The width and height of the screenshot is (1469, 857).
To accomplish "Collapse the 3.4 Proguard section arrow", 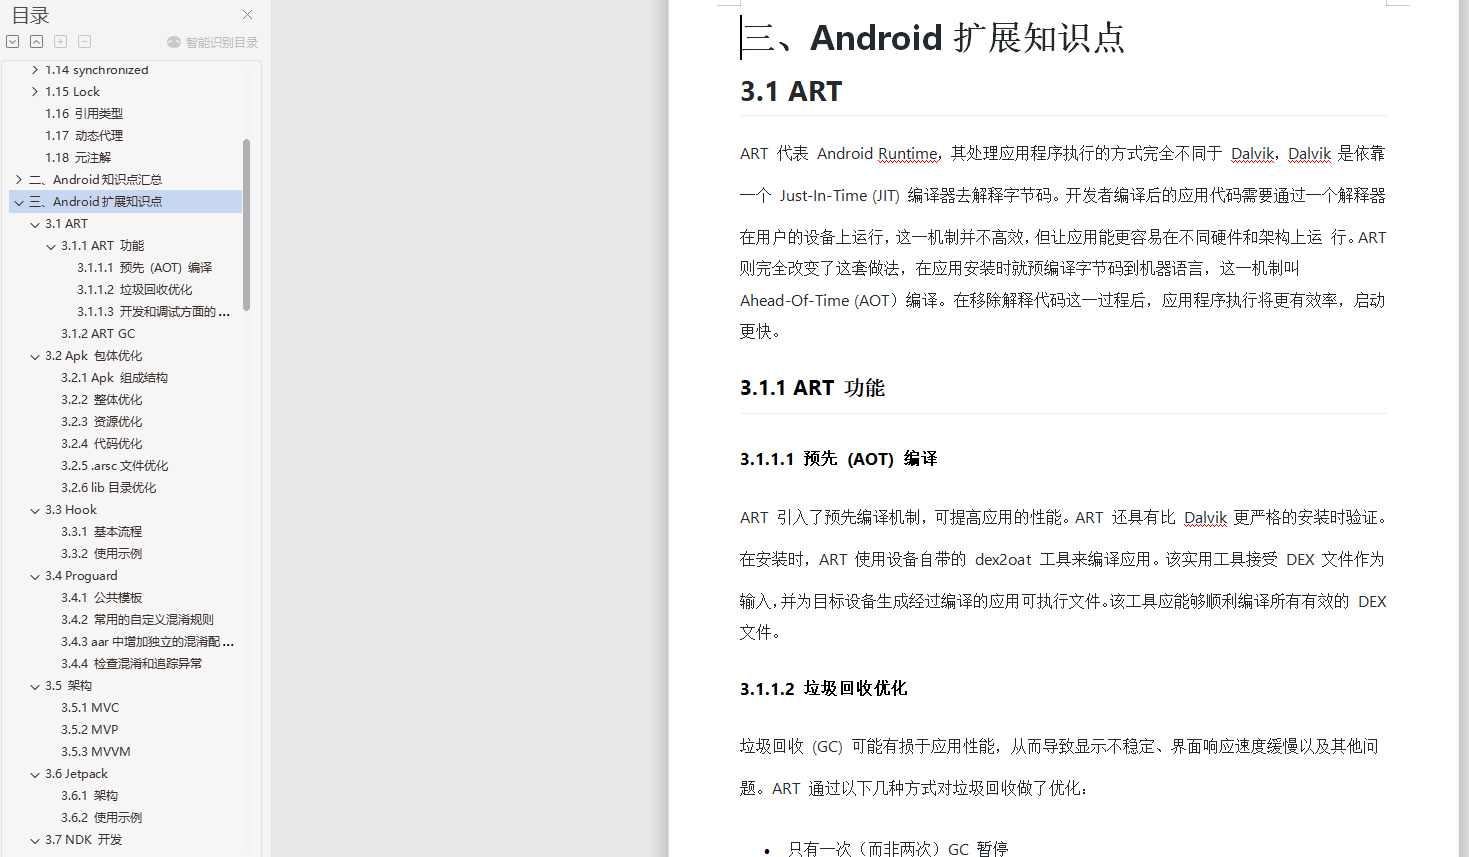I will pyautogui.click(x=35, y=576).
